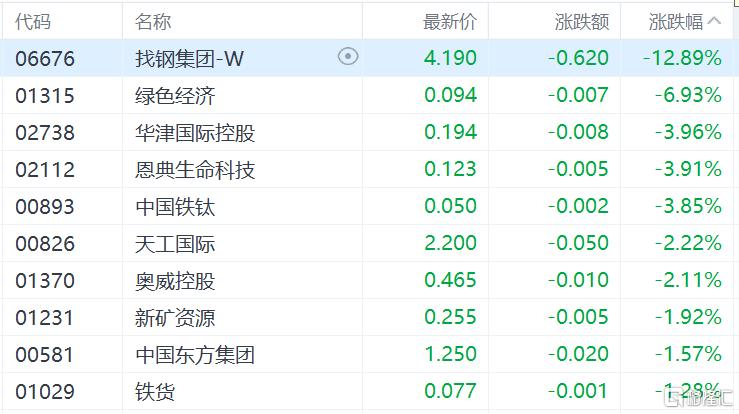Click the change amount -0.001

[x=578, y=391]
